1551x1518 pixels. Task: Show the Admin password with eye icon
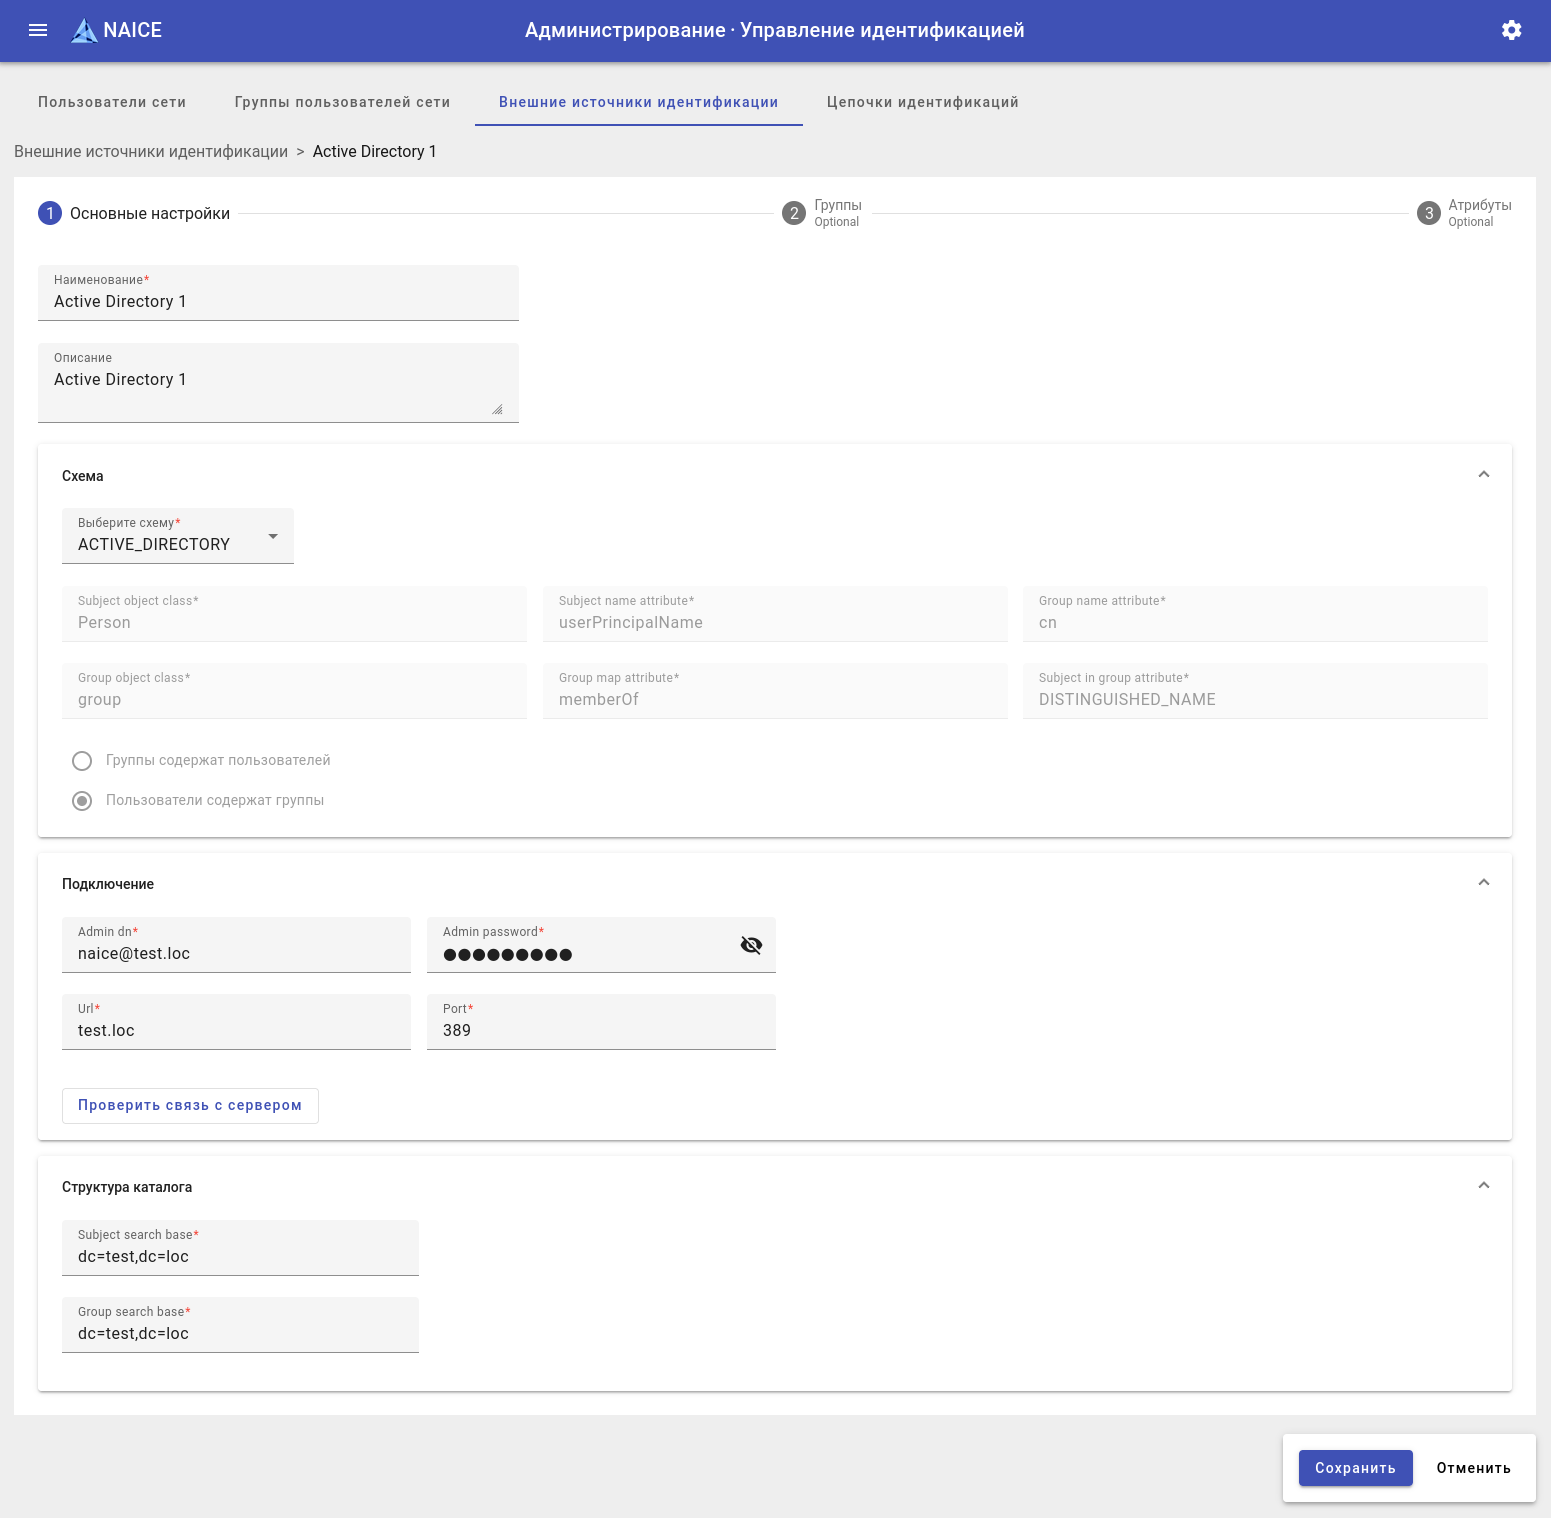(x=751, y=945)
